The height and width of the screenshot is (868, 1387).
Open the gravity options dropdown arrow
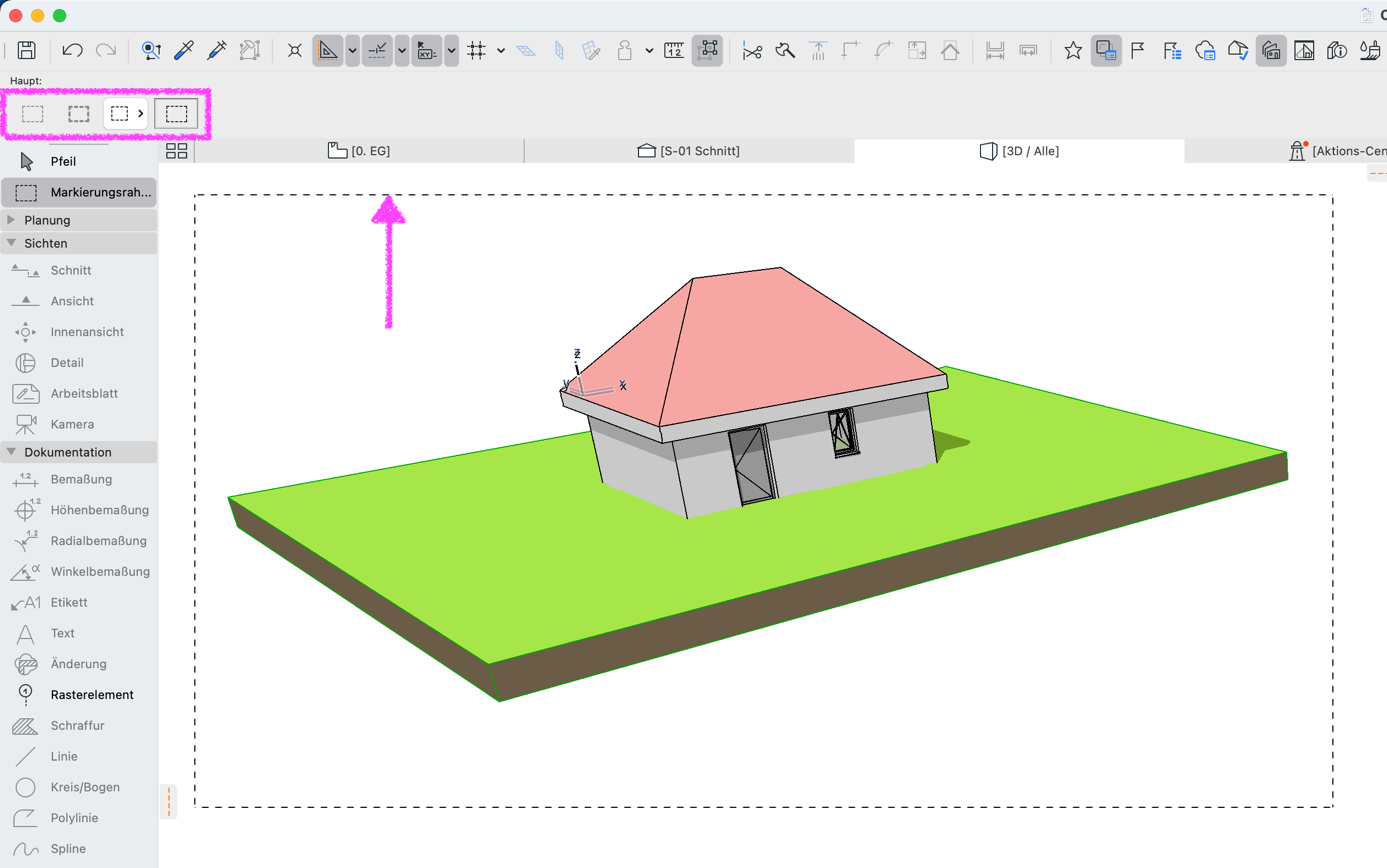point(649,50)
